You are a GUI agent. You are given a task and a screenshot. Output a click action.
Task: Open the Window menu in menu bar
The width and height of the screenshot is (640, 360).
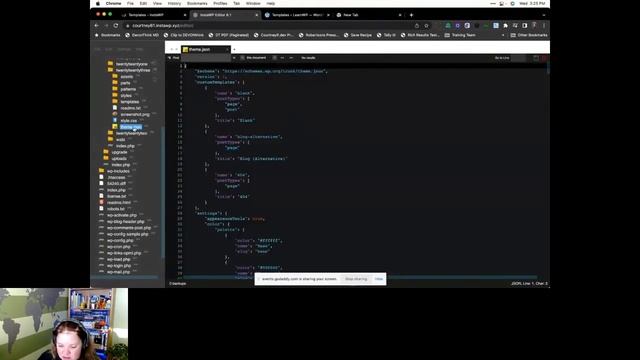(253, 3)
